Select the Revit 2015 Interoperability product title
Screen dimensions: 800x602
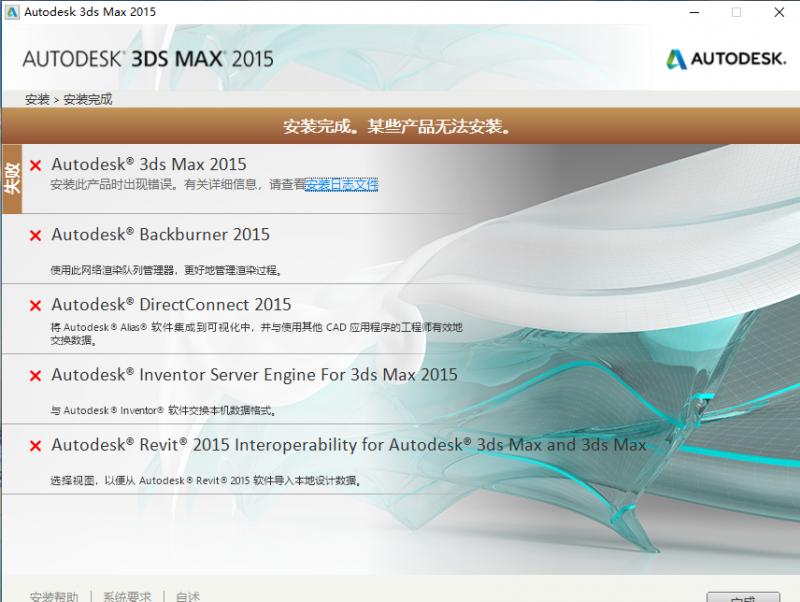(x=348, y=445)
